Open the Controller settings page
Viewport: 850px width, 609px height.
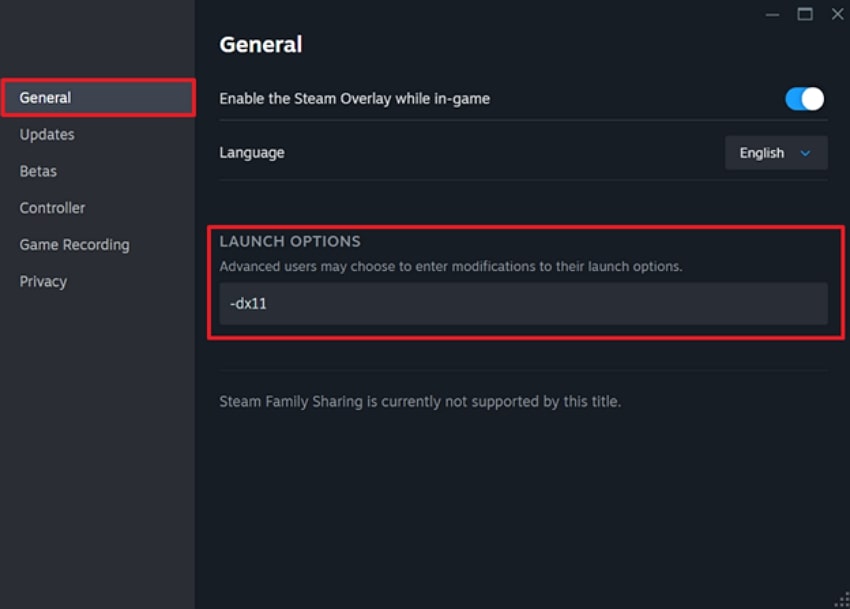pyautogui.click(x=52, y=208)
